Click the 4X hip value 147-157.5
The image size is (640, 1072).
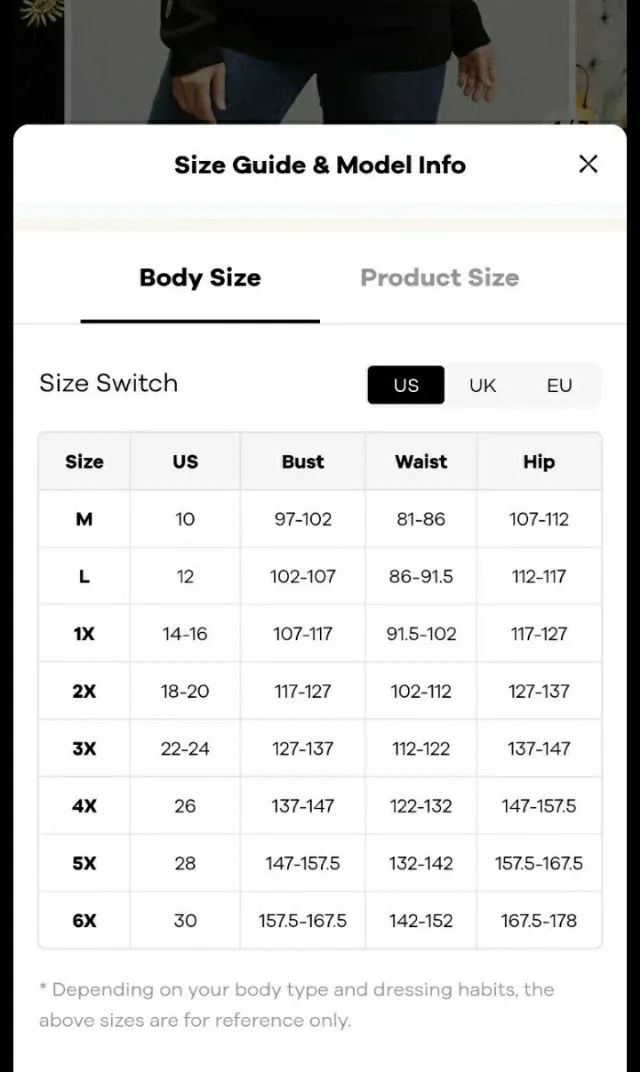[x=539, y=806]
